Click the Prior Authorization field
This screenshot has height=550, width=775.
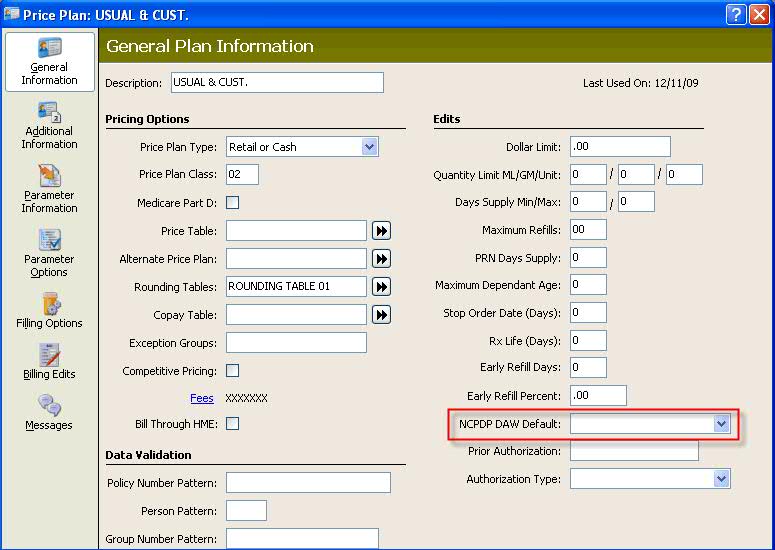tap(634, 451)
